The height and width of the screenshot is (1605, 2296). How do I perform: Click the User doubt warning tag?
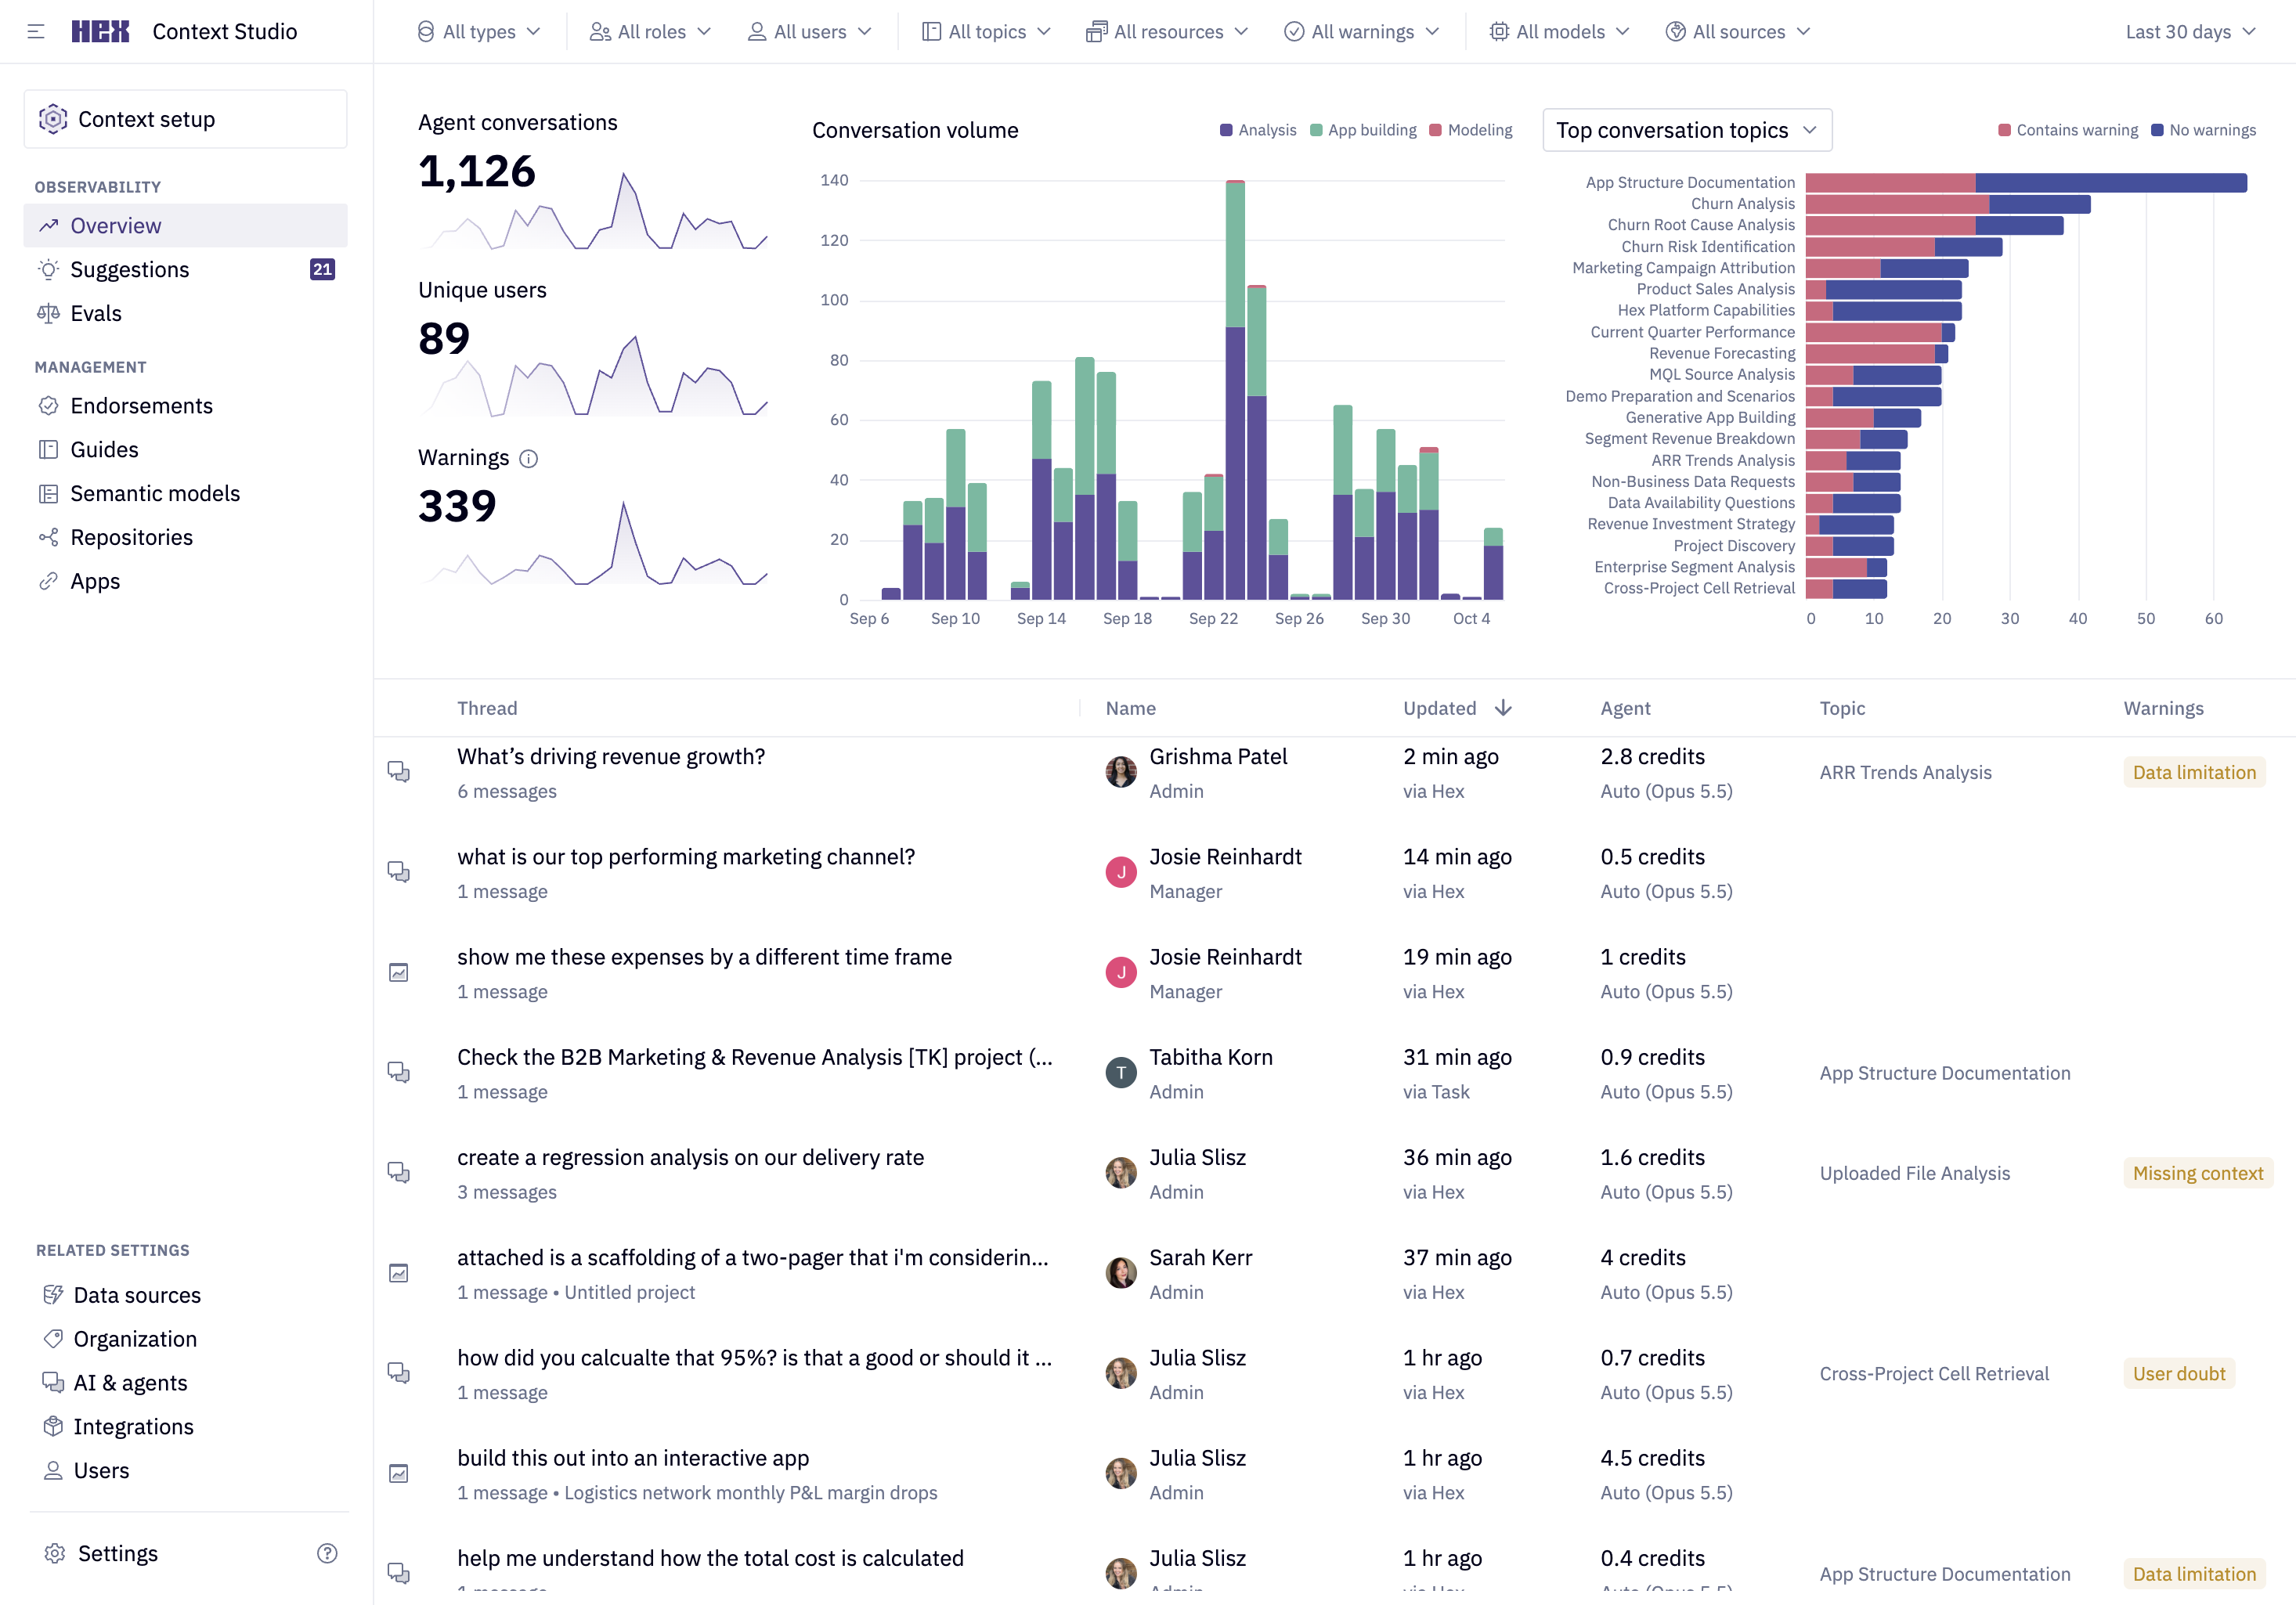tap(2179, 1373)
